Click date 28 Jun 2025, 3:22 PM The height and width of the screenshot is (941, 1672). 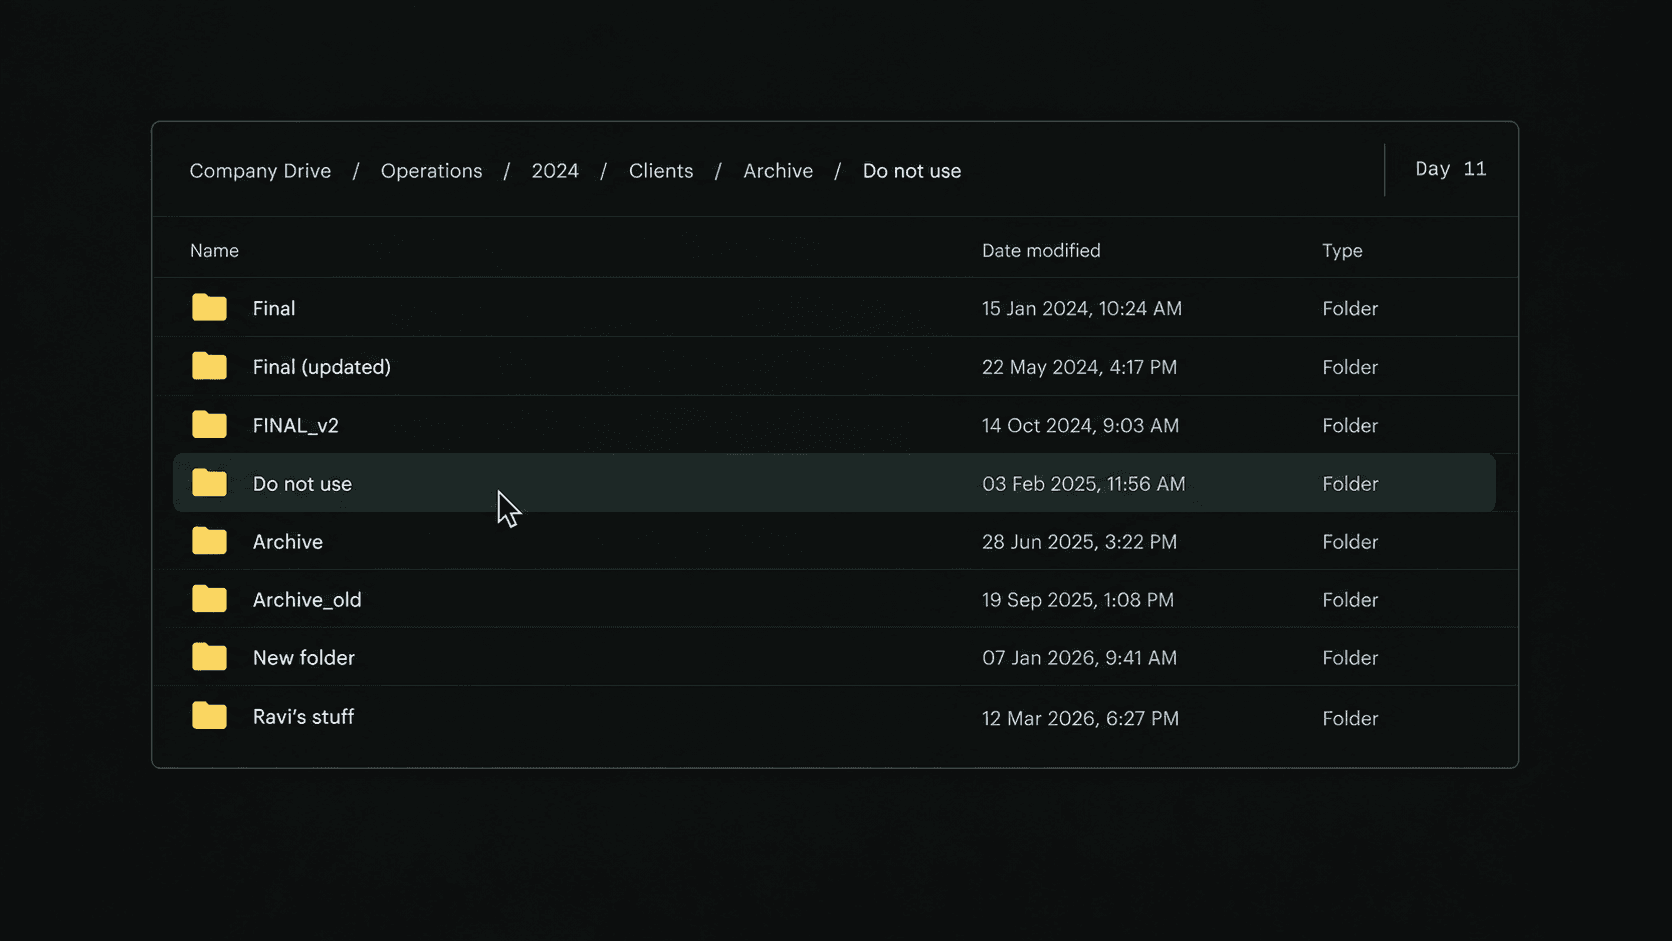coord(1080,542)
